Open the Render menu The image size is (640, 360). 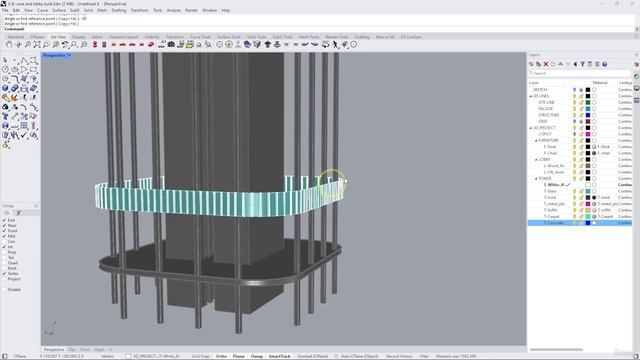(x=191, y=10)
